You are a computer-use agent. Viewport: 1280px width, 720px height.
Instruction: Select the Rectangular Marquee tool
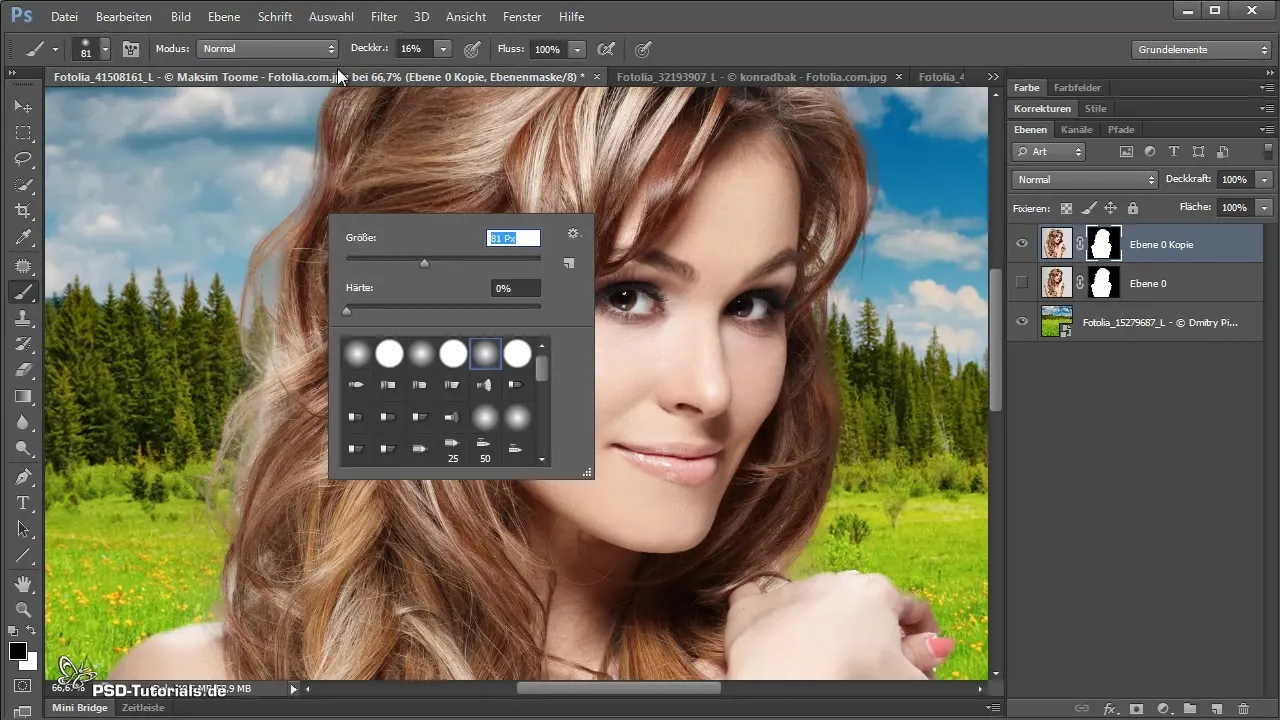23,133
